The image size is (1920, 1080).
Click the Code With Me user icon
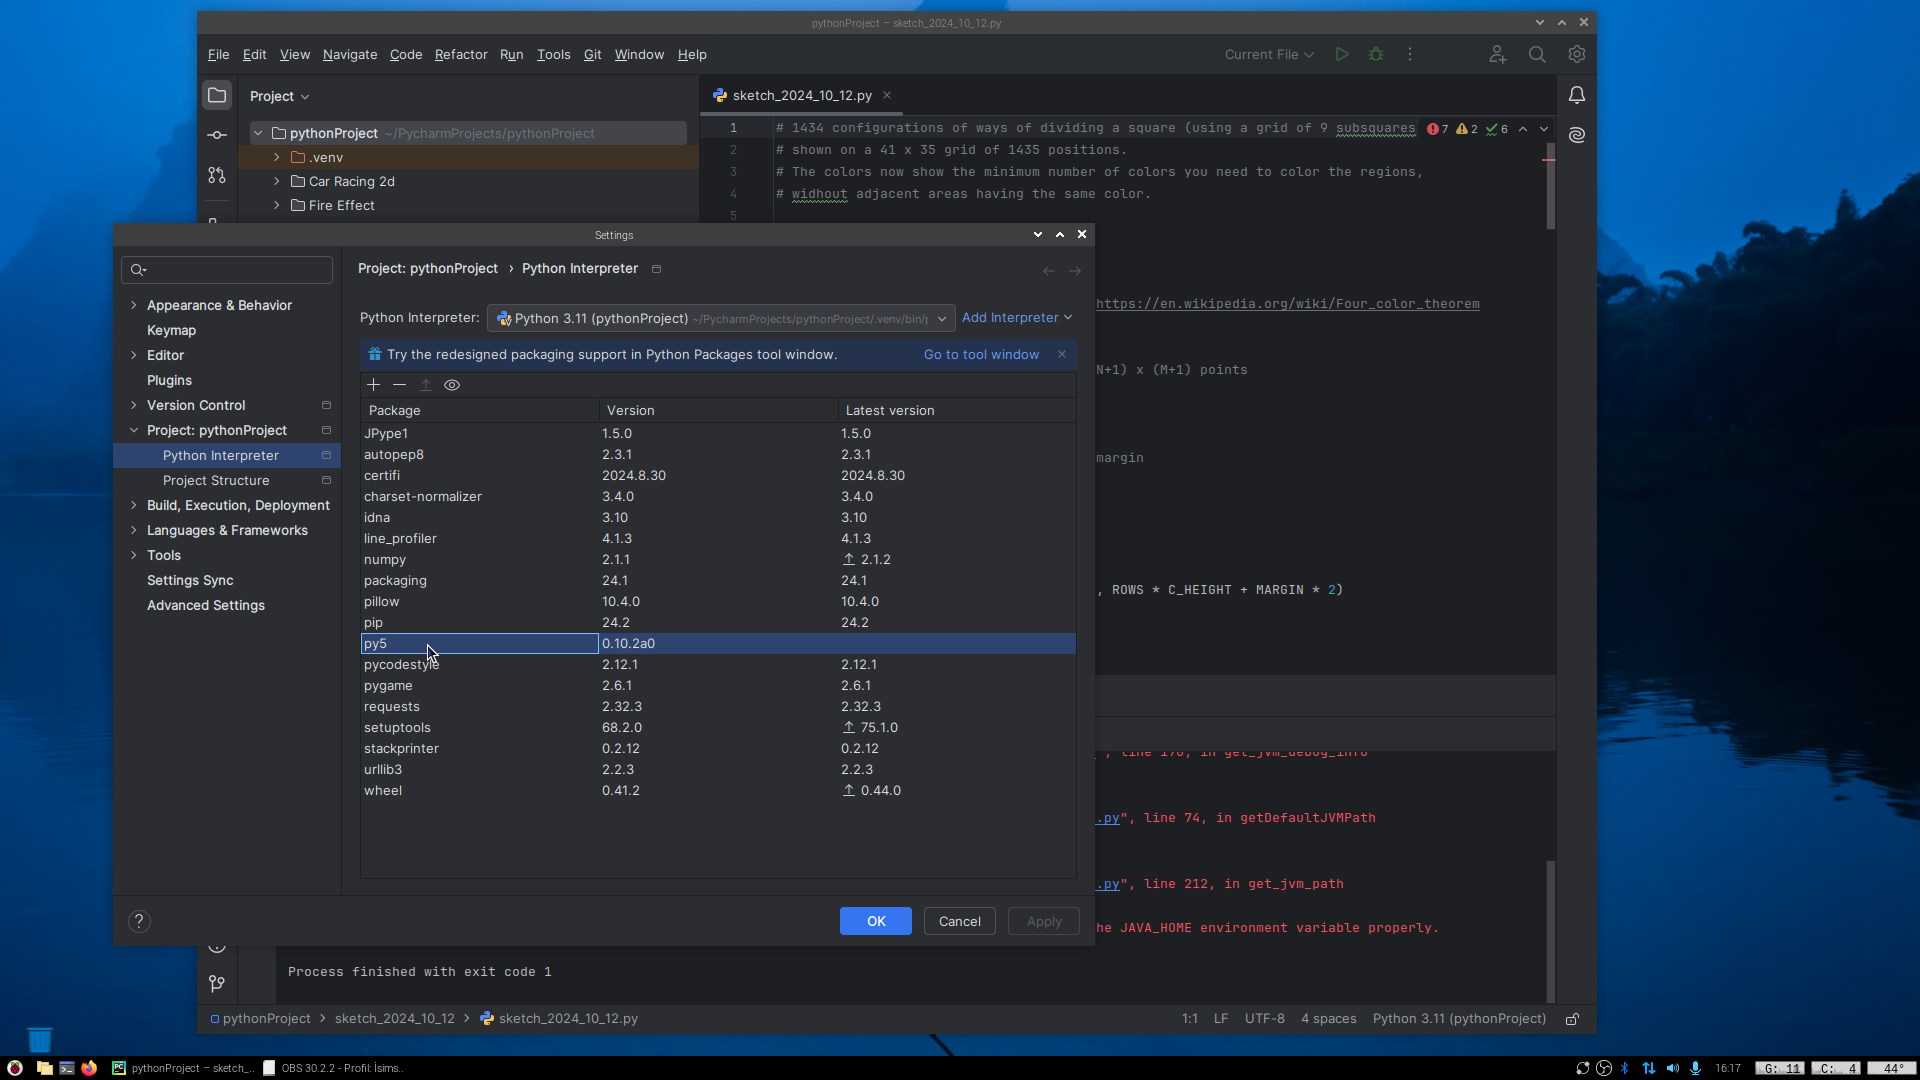tap(1497, 55)
